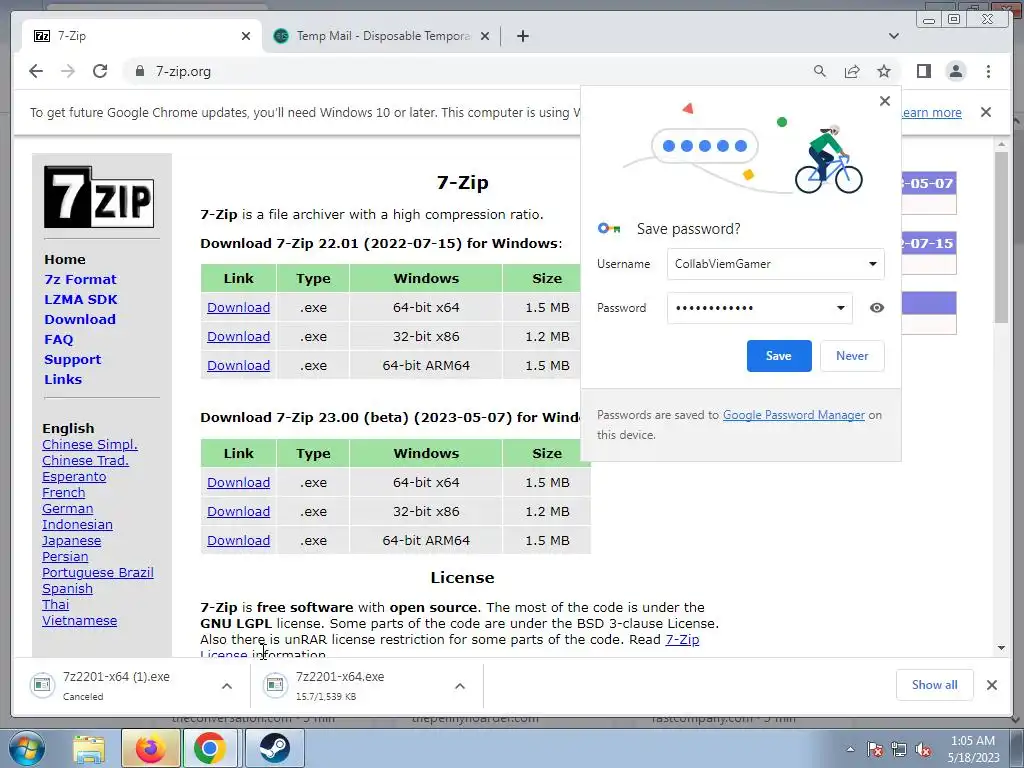The height and width of the screenshot is (768, 1024).
Task: Open the zoom magnifier icon in address bar
Action: click(x=820, y=71)
